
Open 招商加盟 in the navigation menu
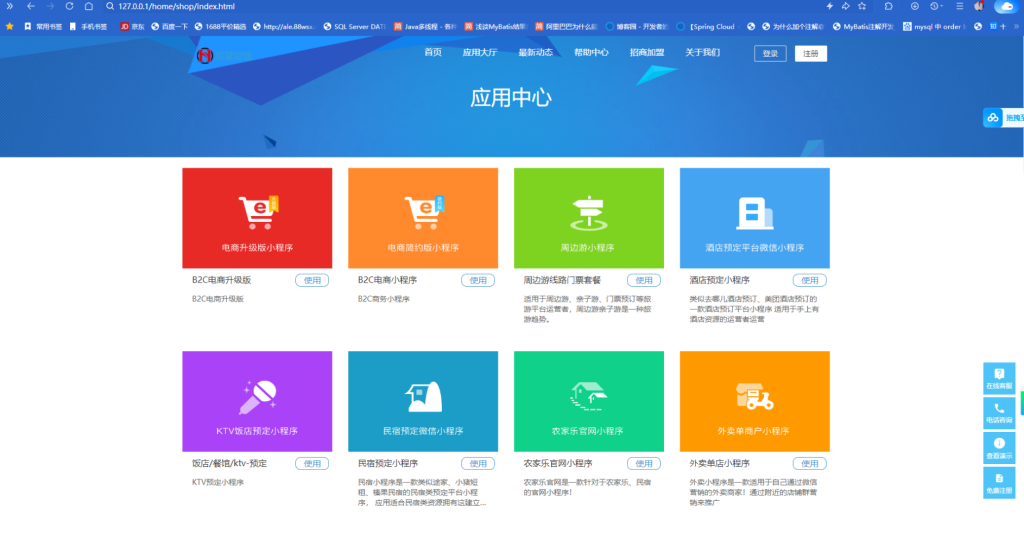[x=647, y=53]
